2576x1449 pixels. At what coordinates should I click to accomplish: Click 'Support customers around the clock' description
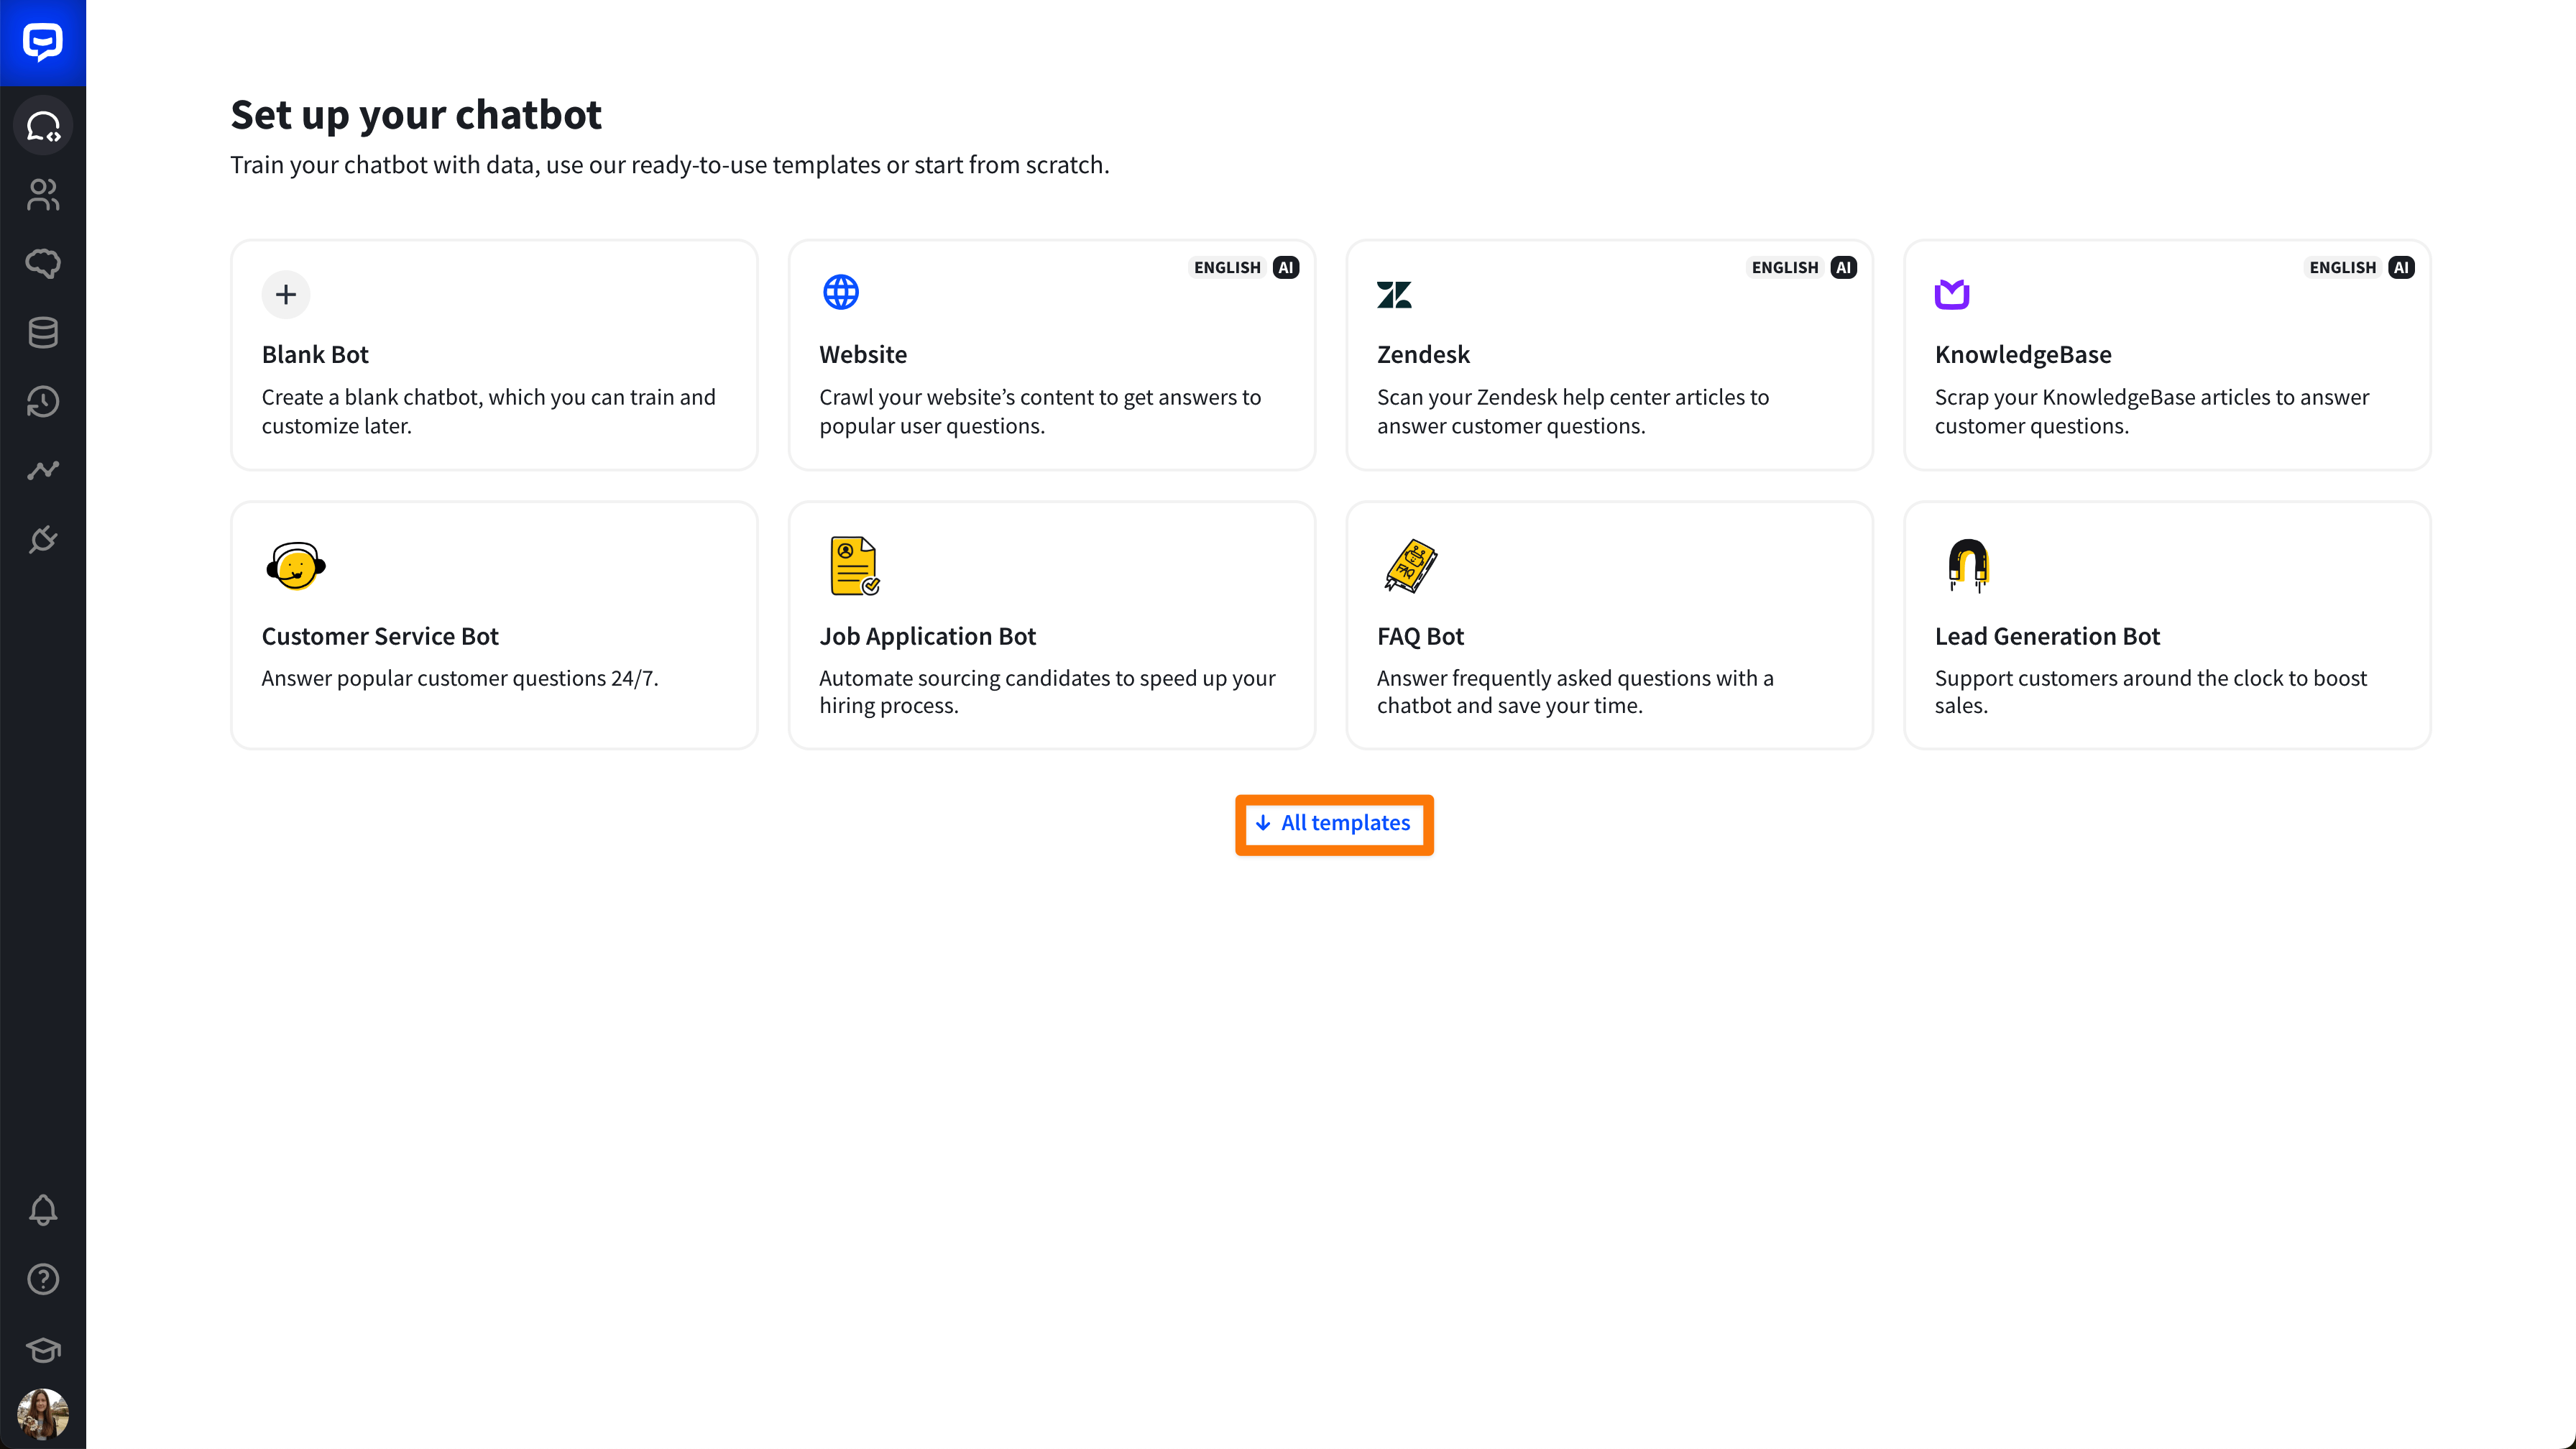click(2150, 691)
